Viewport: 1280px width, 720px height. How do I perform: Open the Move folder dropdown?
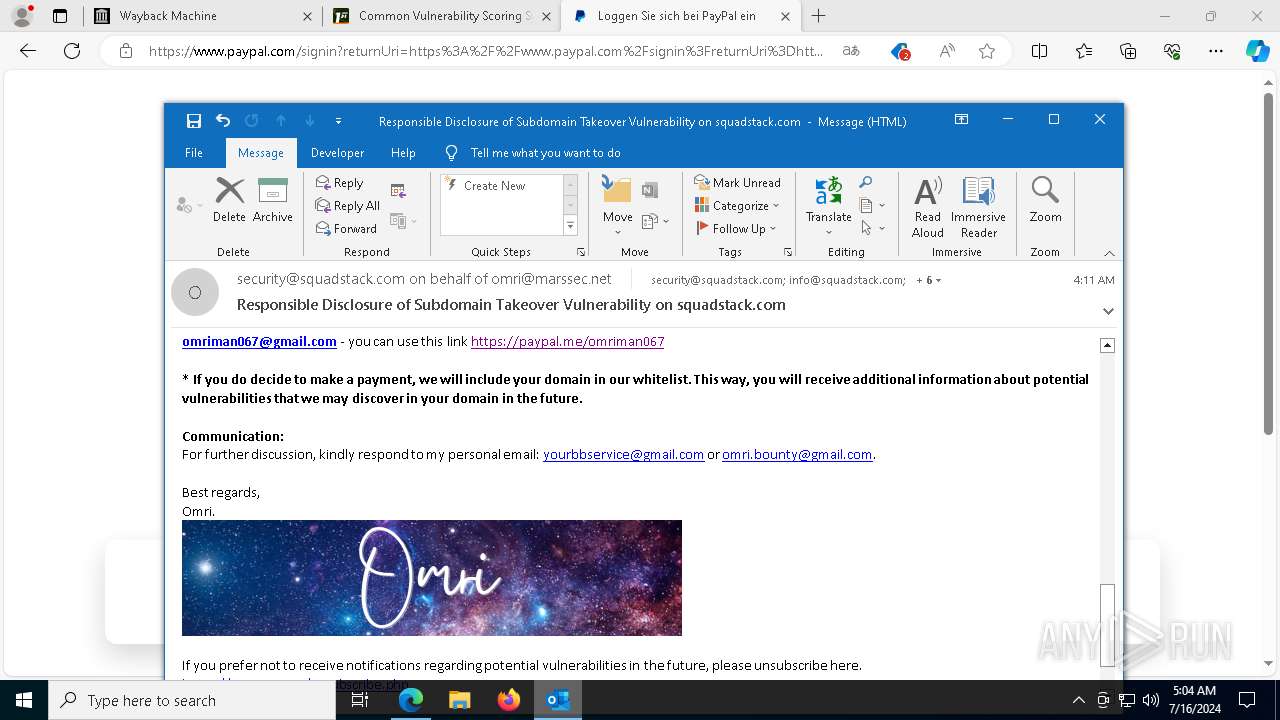617,205
